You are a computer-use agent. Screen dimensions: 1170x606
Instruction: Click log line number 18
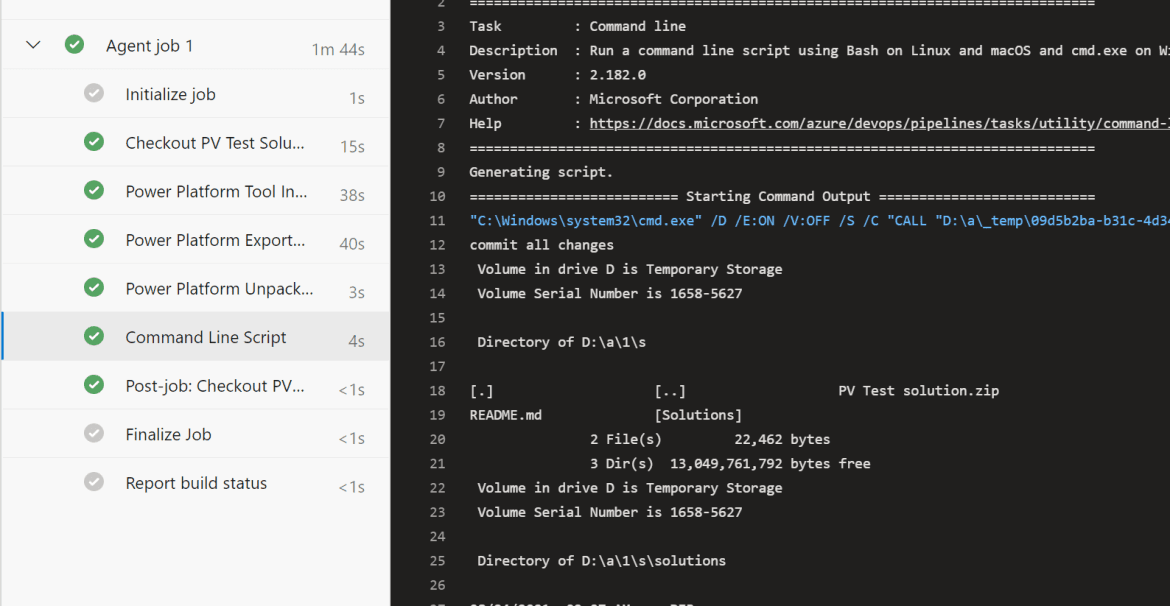(x=437, y=391)
